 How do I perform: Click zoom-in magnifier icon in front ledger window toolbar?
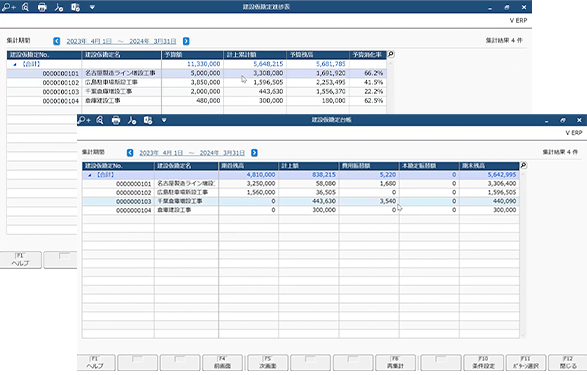[84, 120]
